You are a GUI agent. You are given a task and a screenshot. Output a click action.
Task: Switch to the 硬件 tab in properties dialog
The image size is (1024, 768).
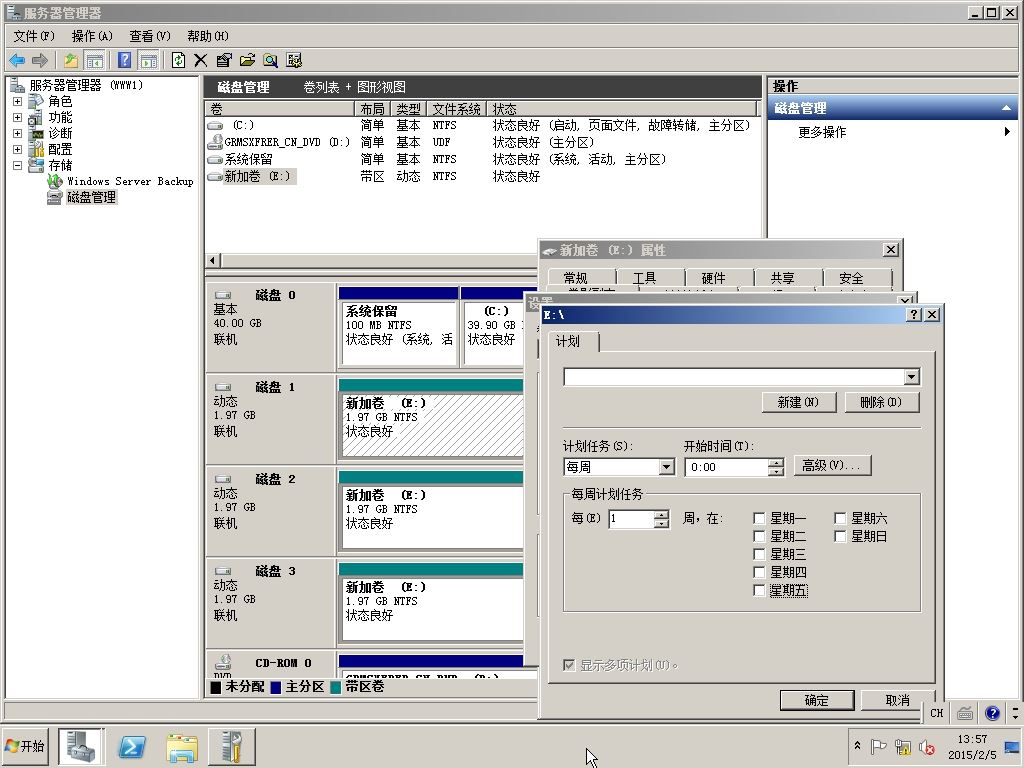713,278
